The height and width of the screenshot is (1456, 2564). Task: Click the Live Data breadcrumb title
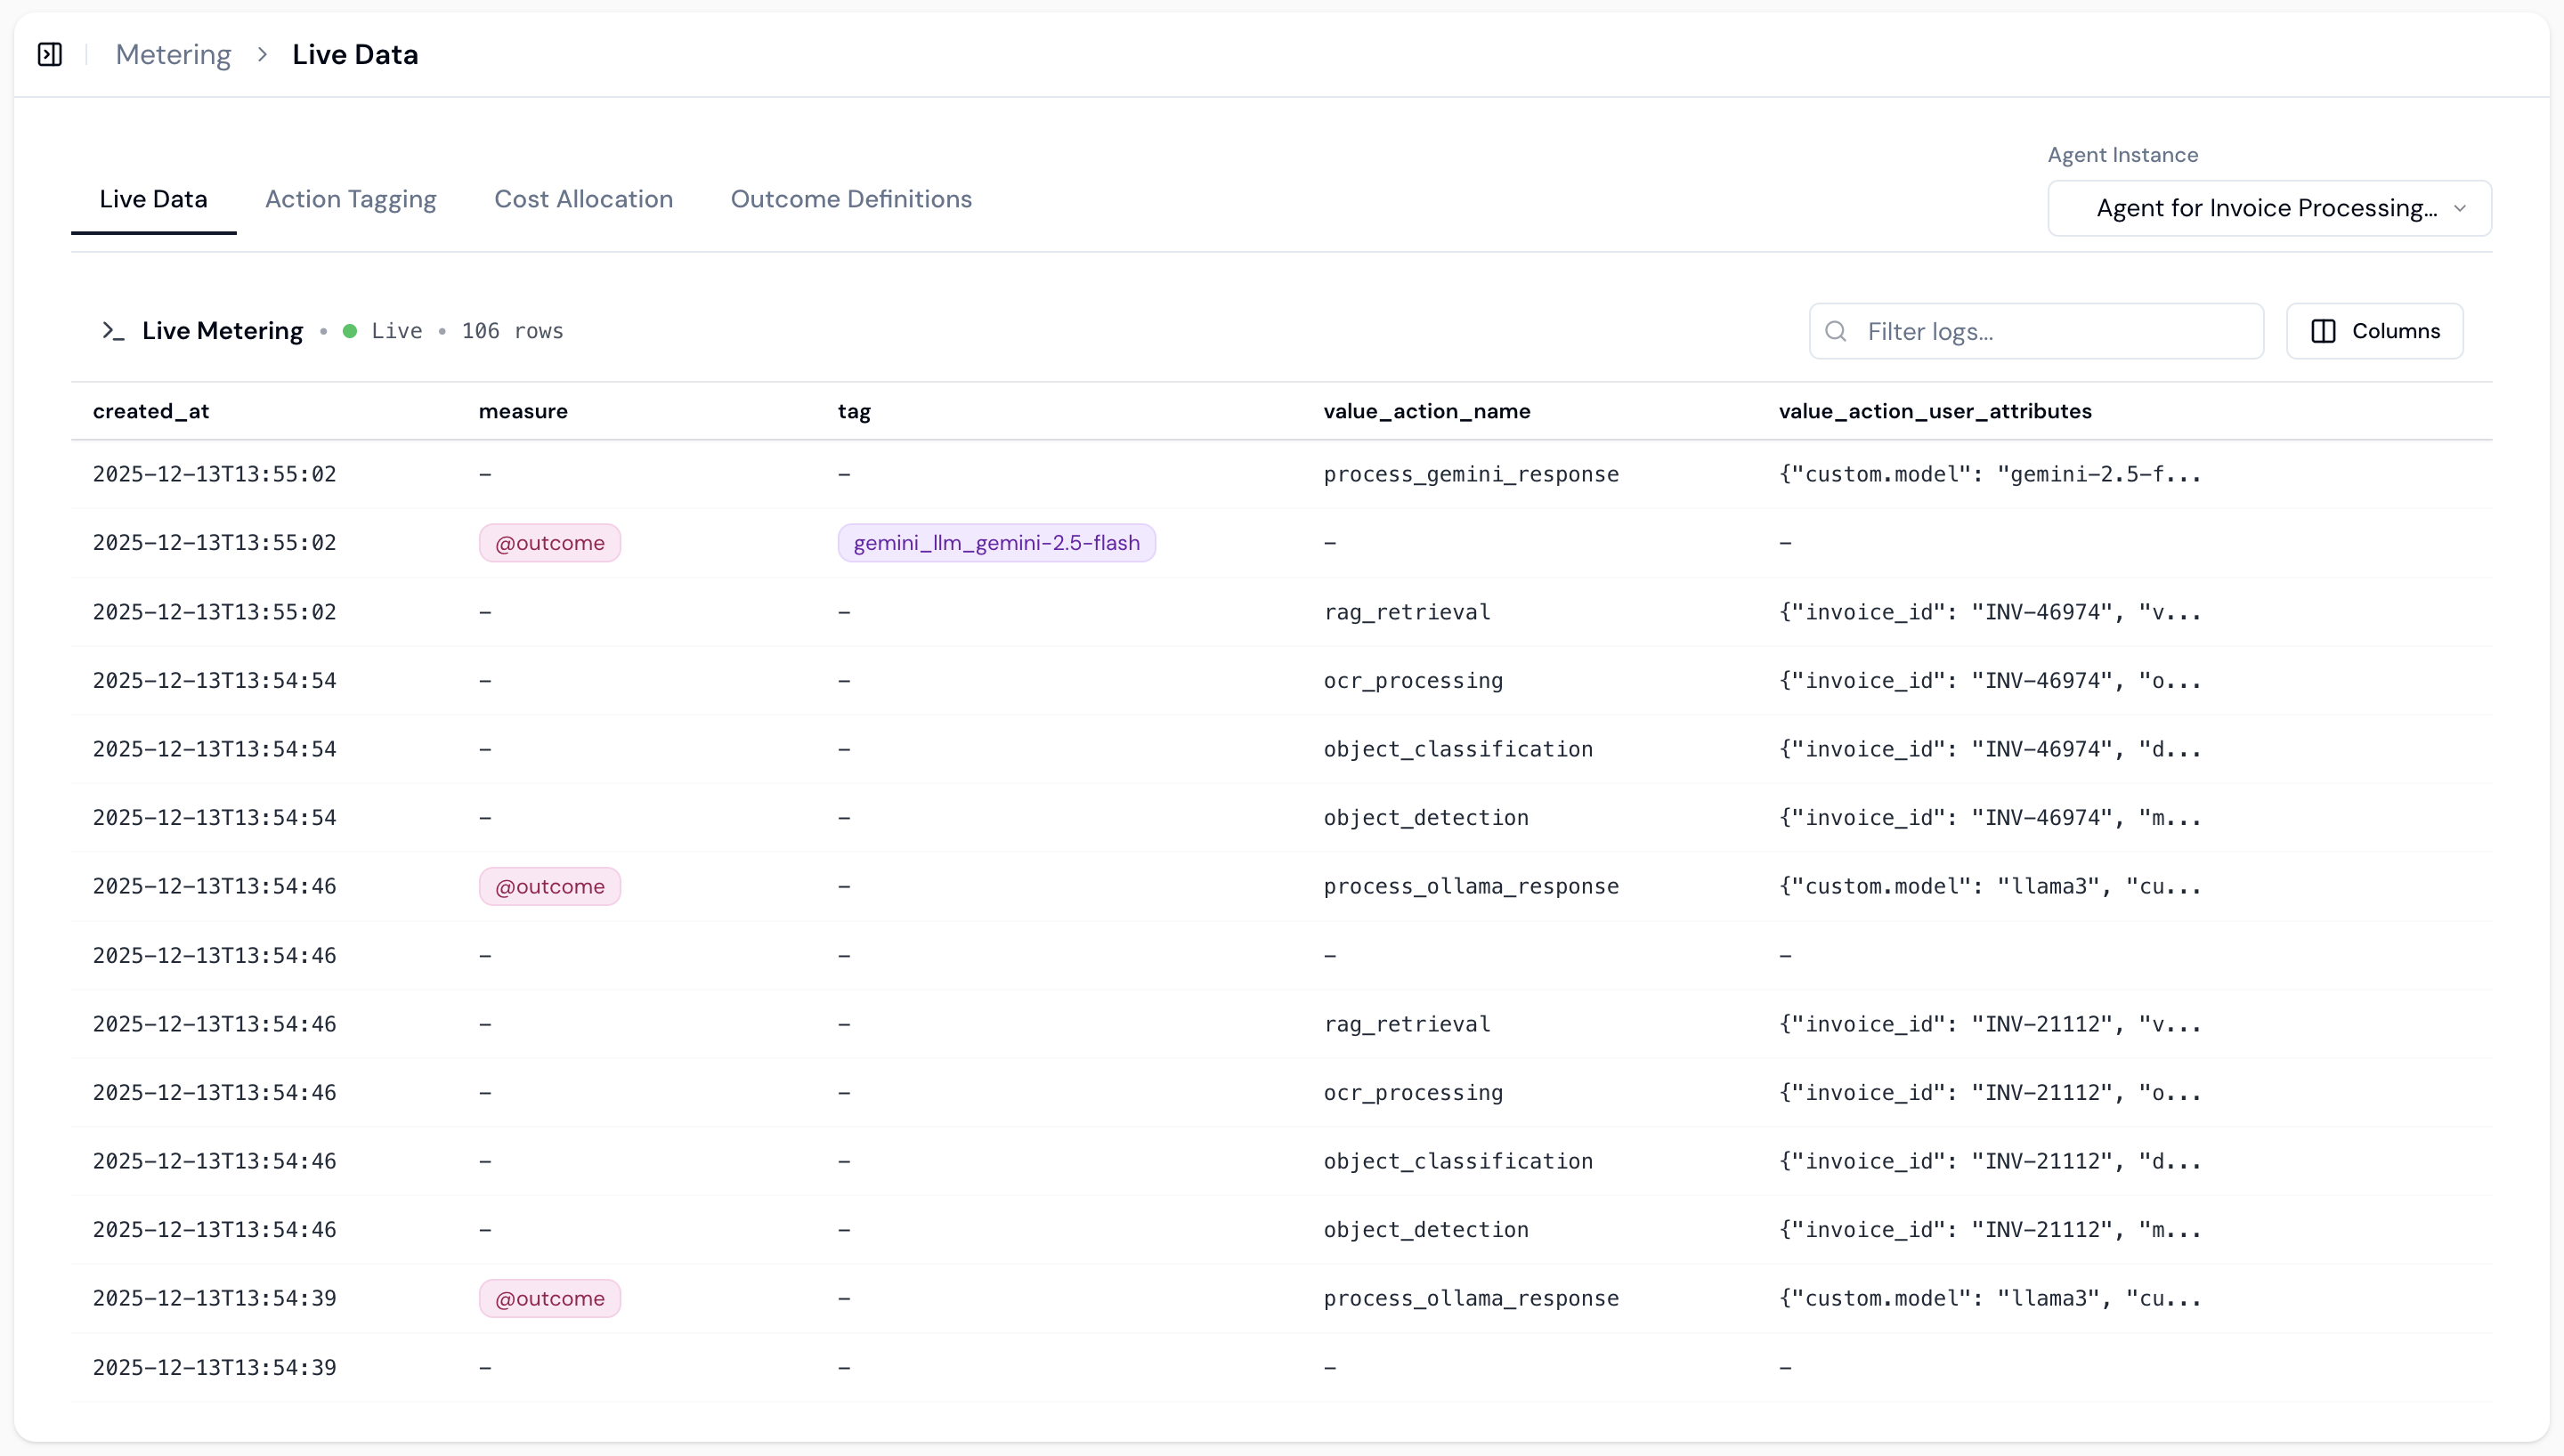[355, 54]
